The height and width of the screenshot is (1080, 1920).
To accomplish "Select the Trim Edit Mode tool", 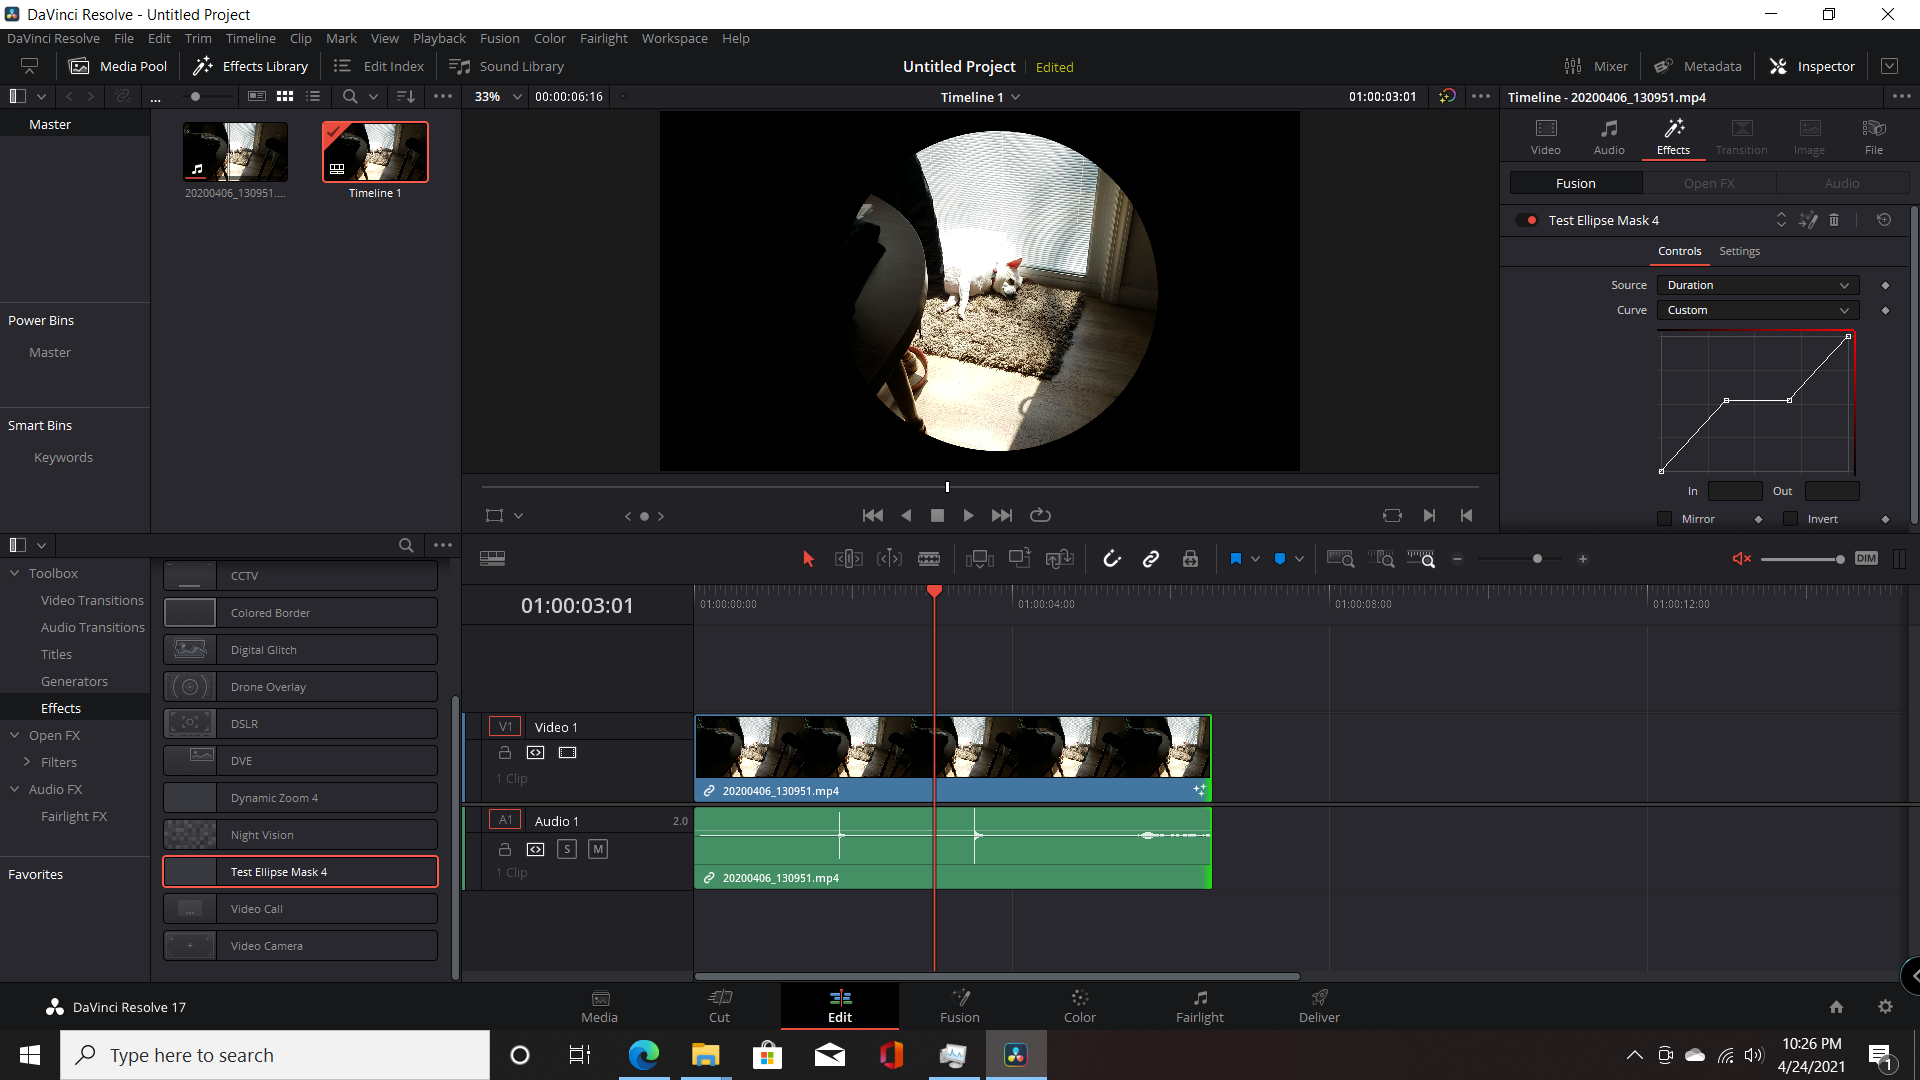I will [848, 559].
